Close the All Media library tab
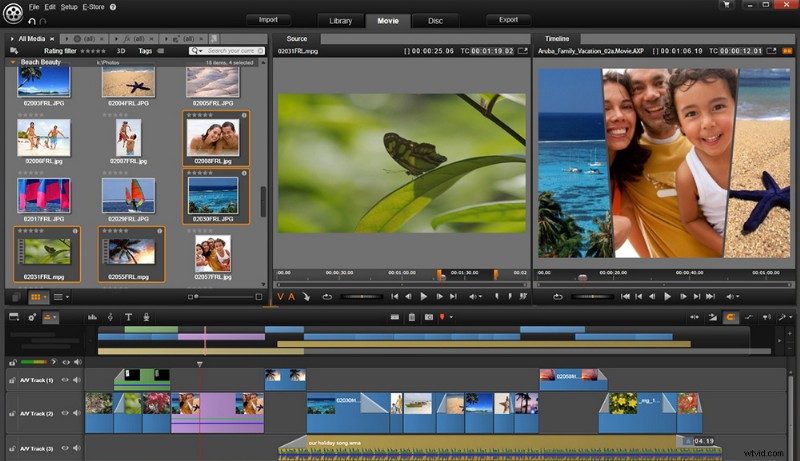Screen dimensions: 800x461 click(52, 39)
